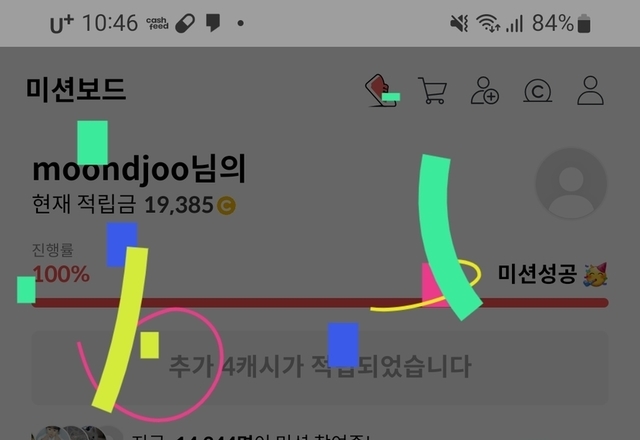Select the 미션보드 page title
The height and width of the screenshot is (440, 640).
pyautogui.click(x=76, y=89)
